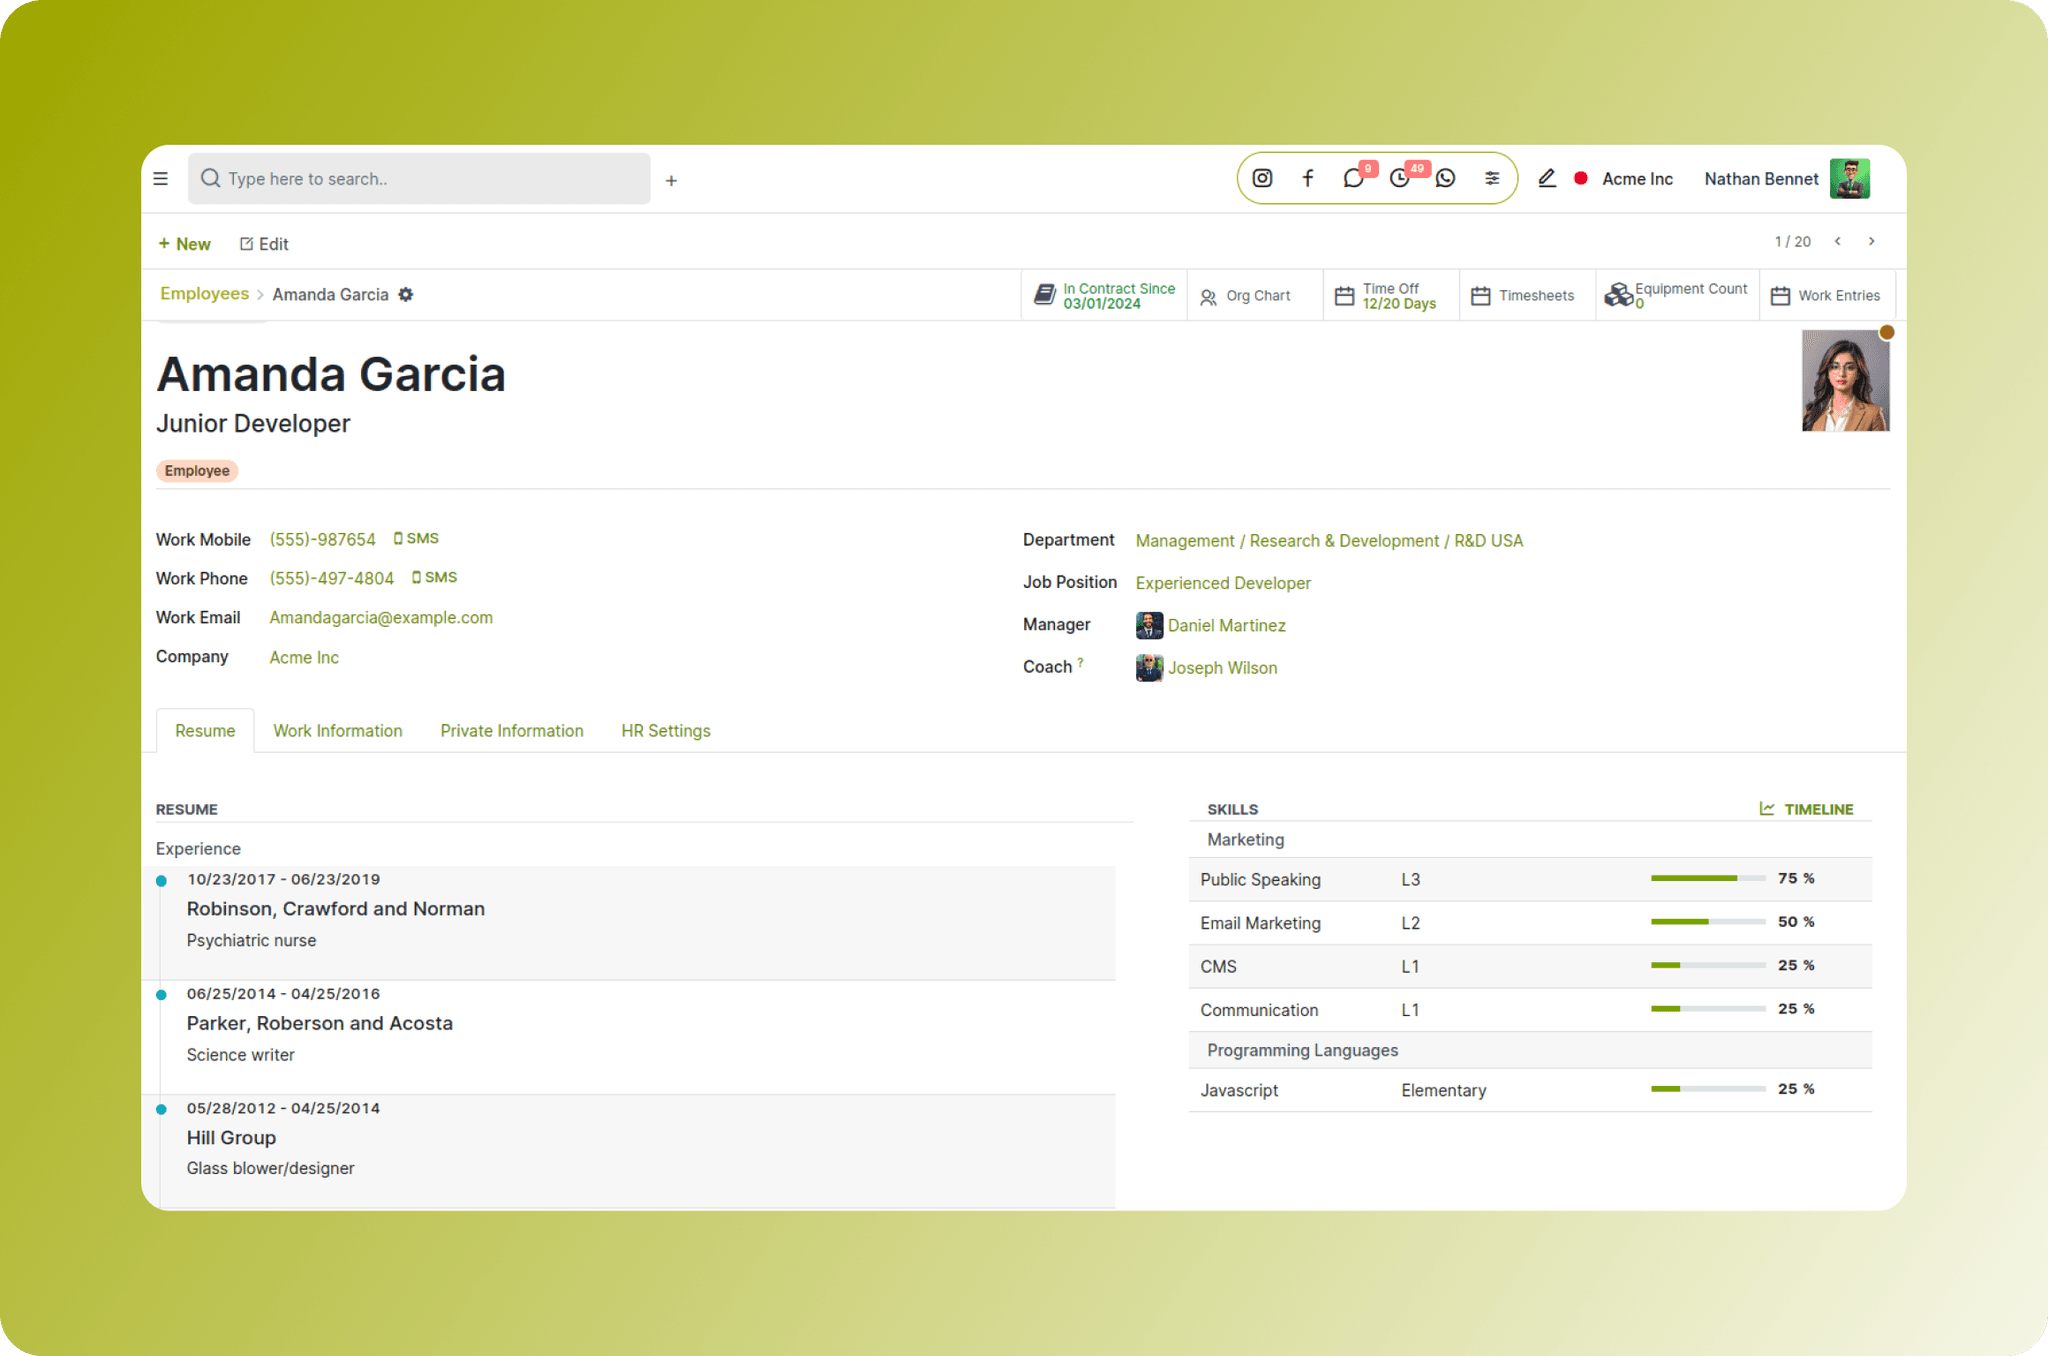Open the gear actions menu beside Amanda Garcia
This screenshot has height=1356, width=2048.
click(405, 295)
